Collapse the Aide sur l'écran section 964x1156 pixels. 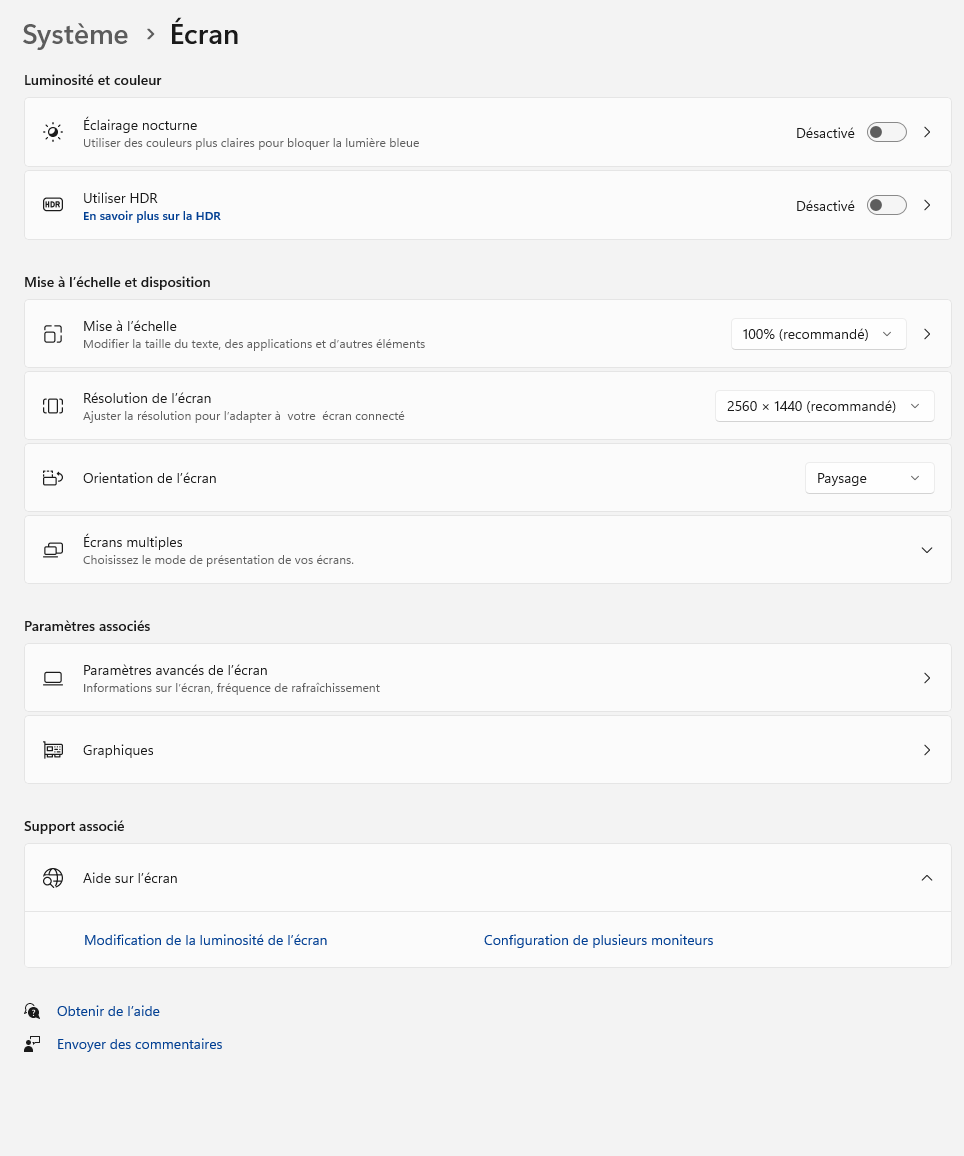tap(927, 878)
